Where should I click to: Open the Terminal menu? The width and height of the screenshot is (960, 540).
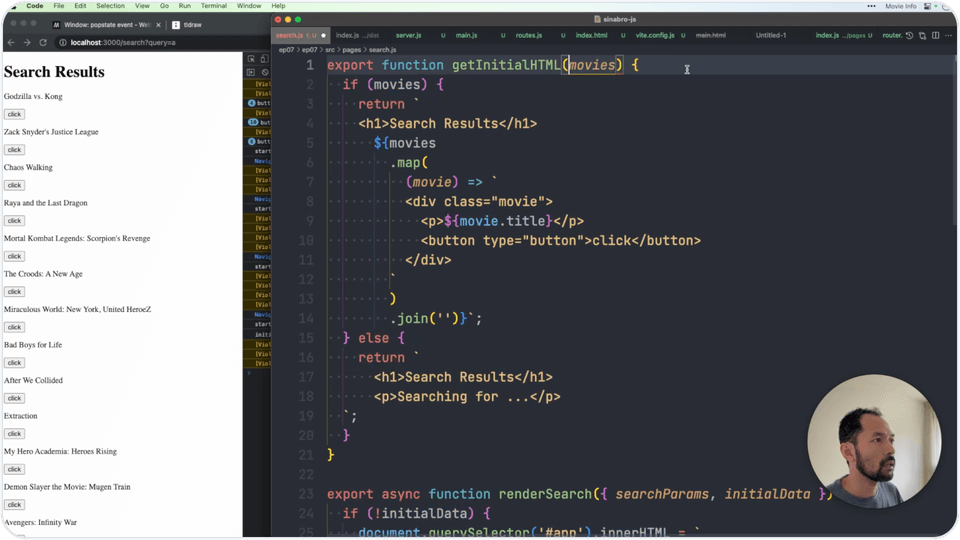click(214, 6)
